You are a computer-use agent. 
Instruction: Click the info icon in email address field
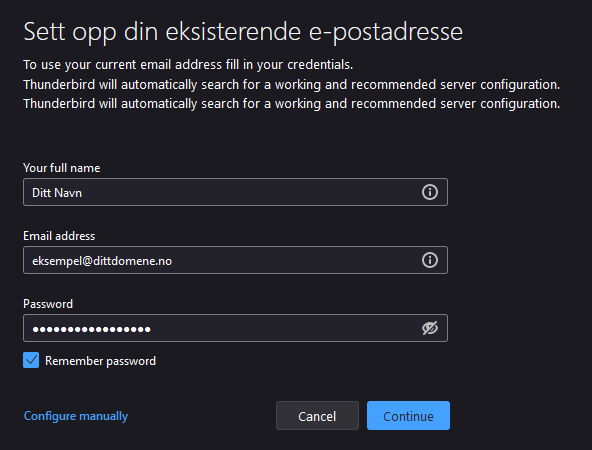pos(430,260)
